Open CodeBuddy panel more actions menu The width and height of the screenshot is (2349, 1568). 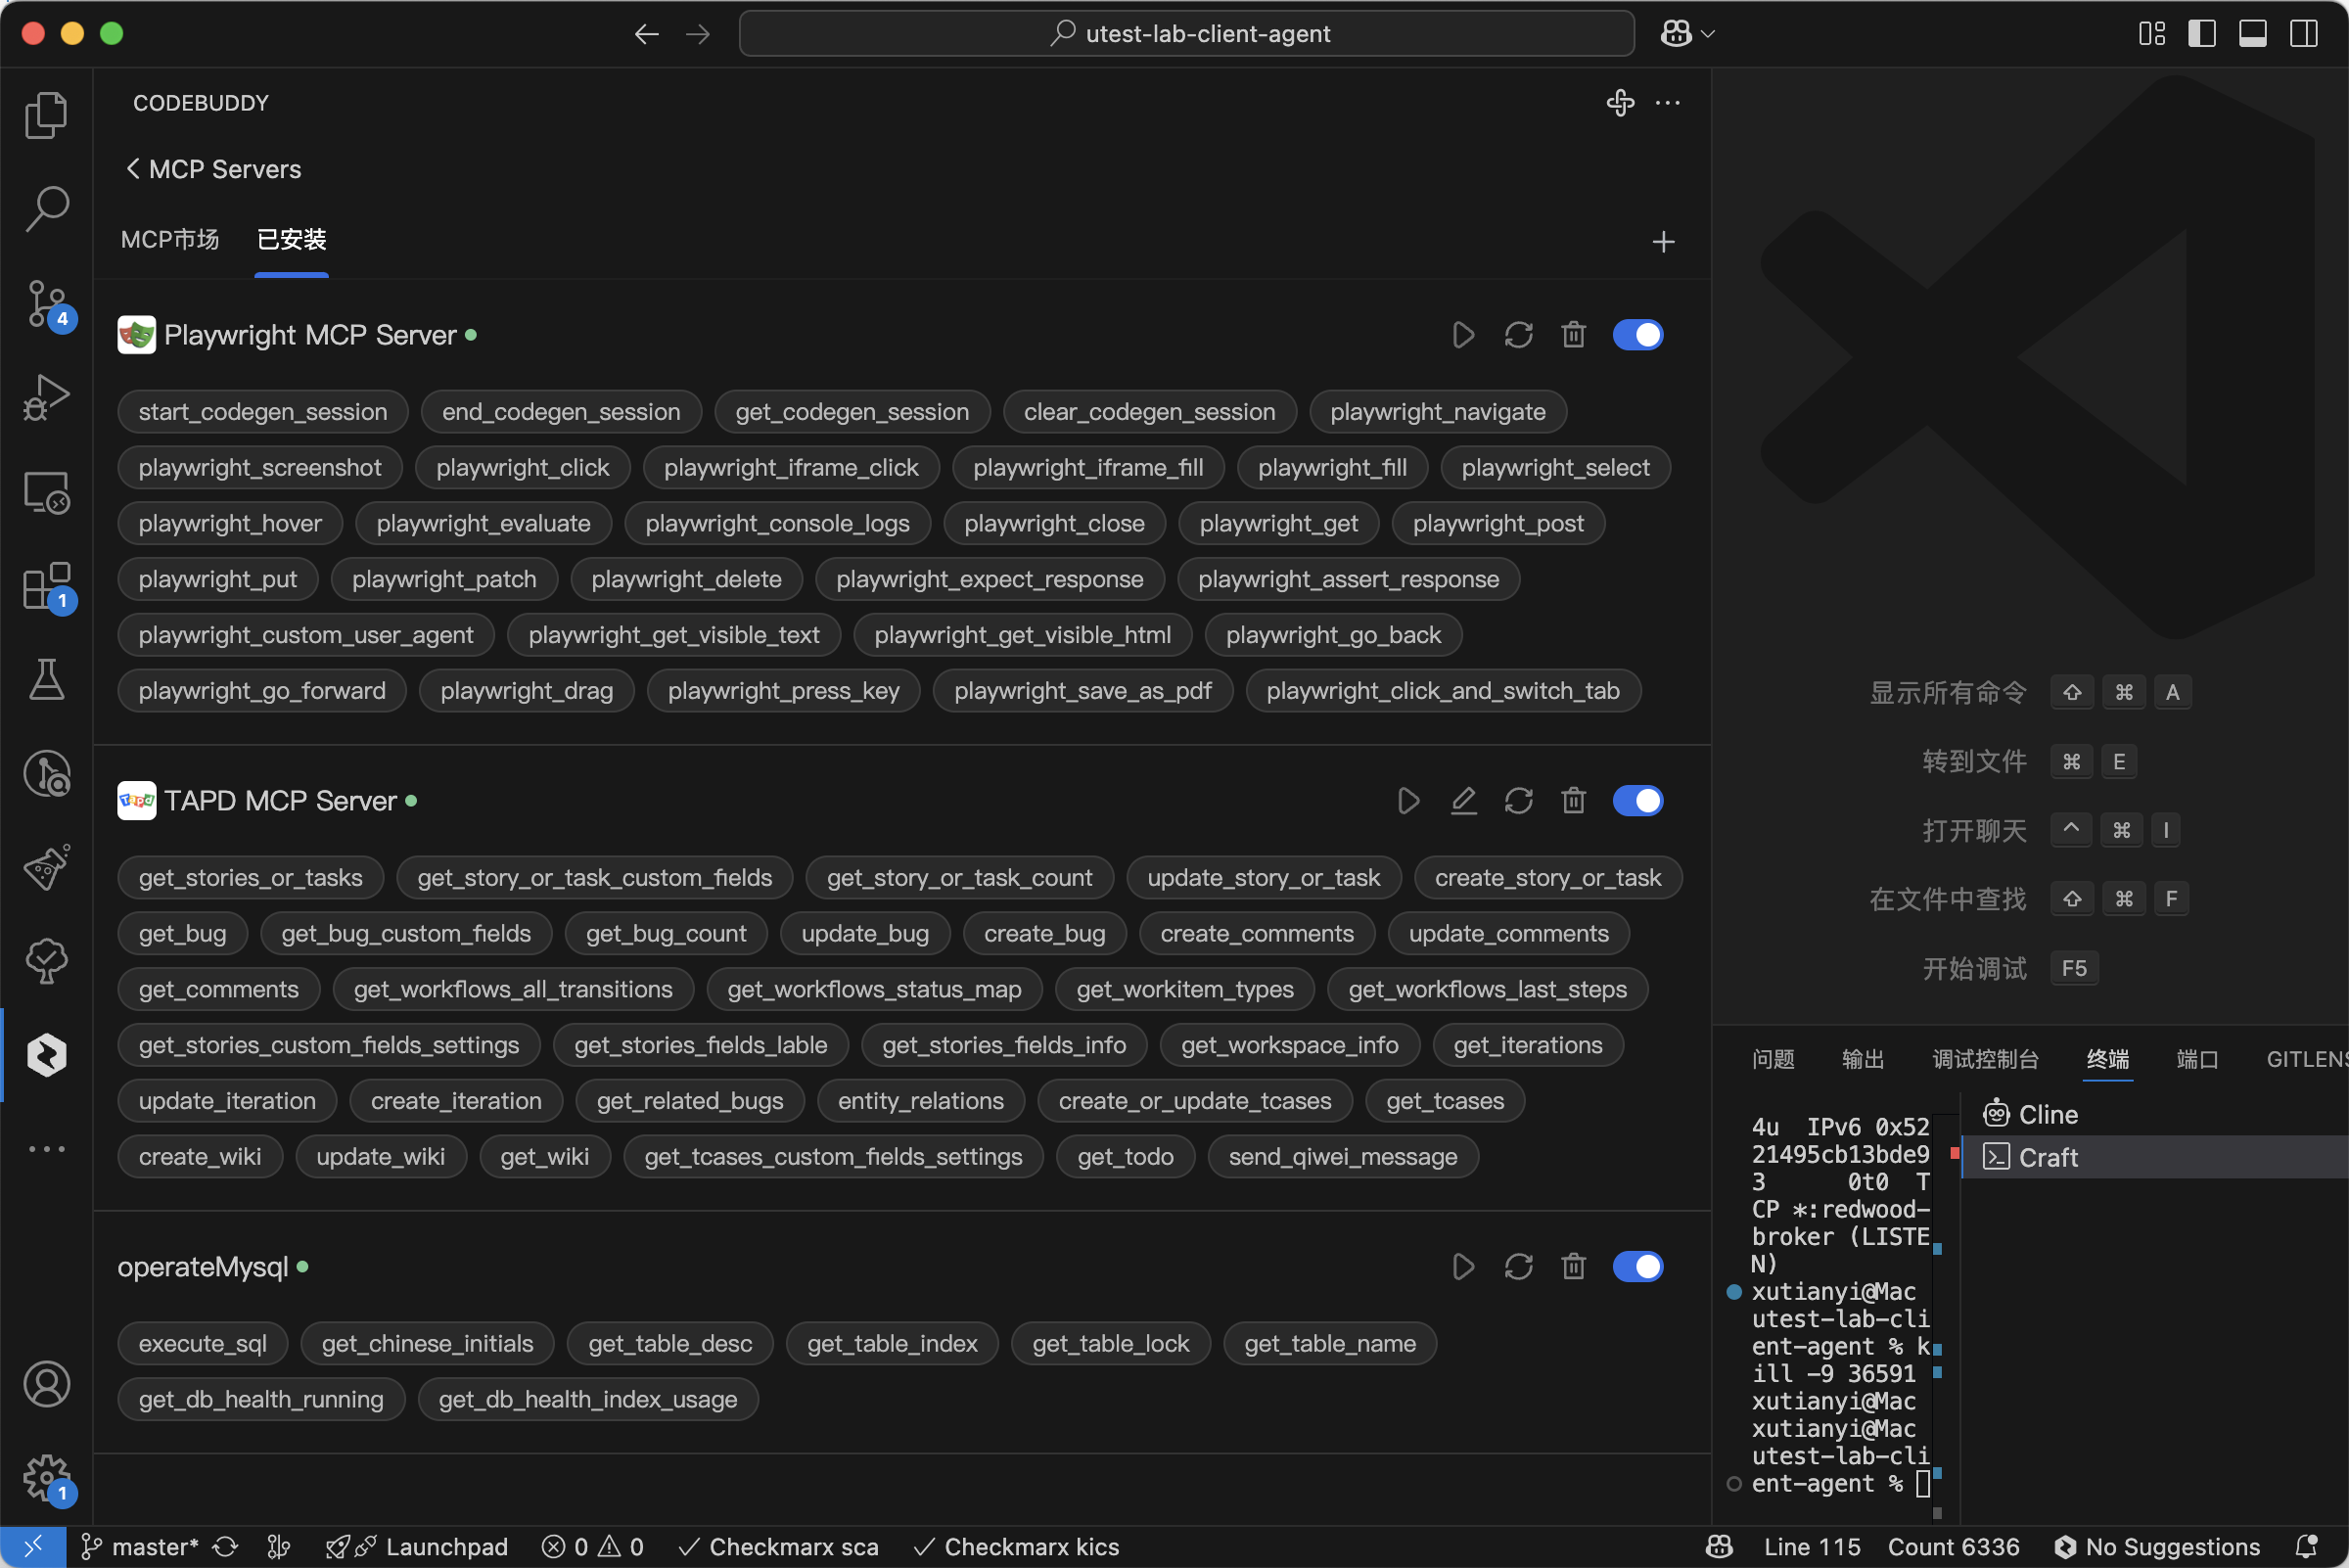coord(1667,103)
